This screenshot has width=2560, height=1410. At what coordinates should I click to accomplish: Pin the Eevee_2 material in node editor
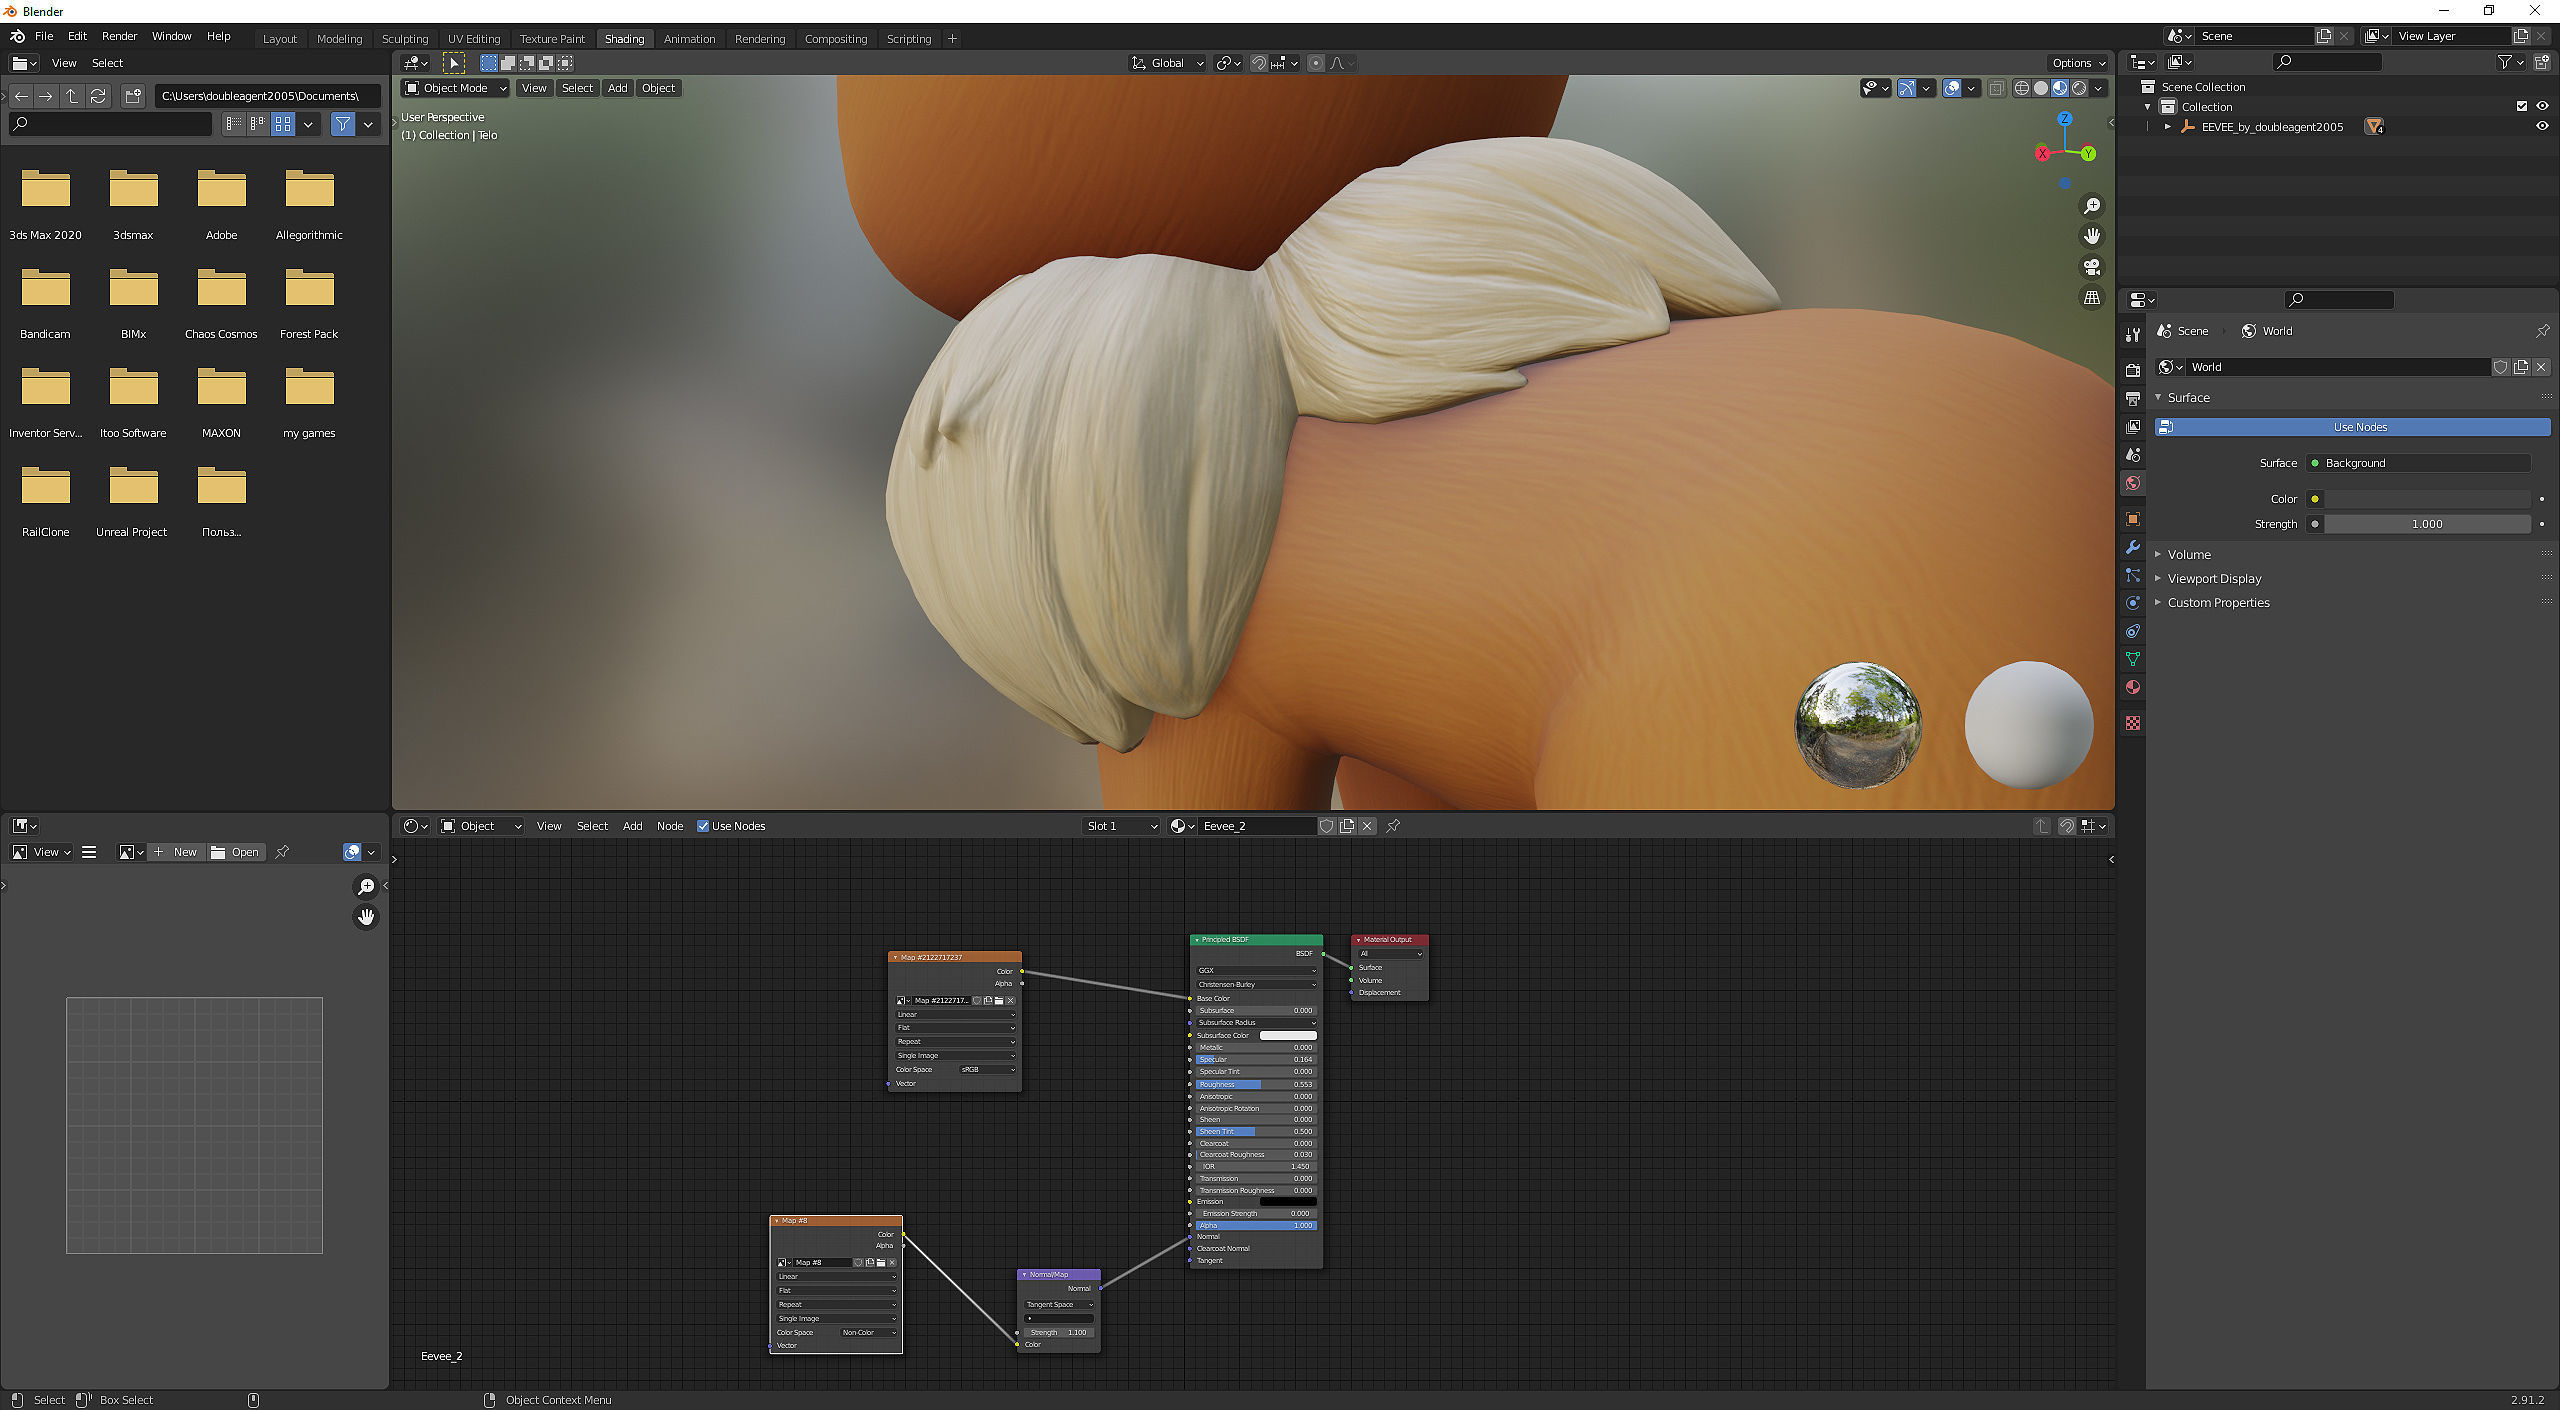click(1393, 826)
